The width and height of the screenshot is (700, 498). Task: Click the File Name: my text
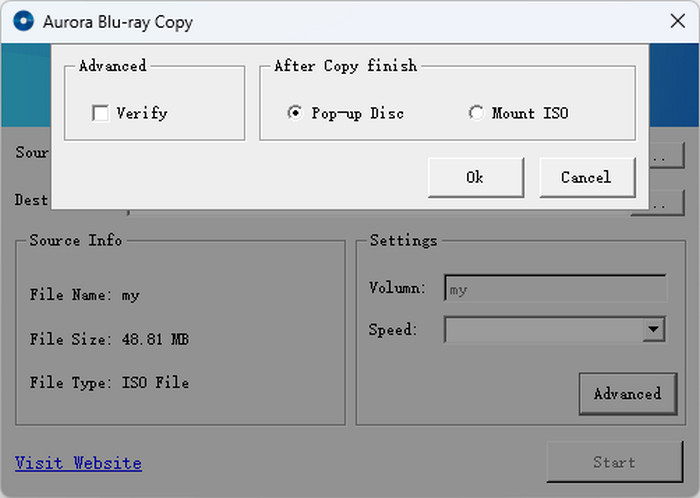85,296
